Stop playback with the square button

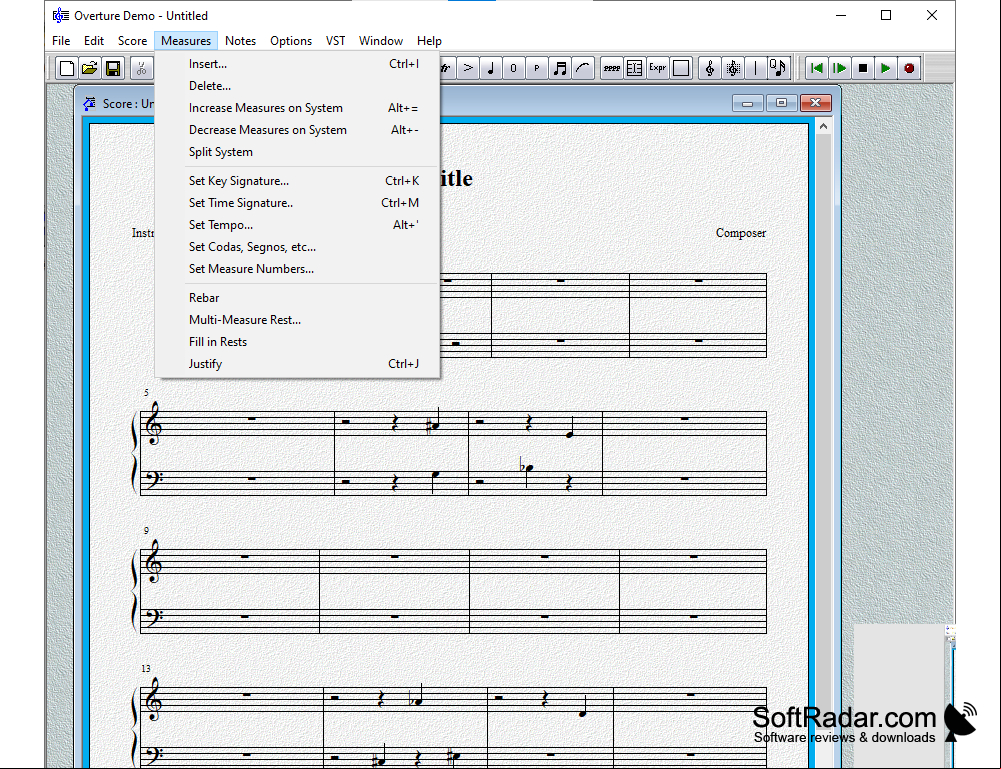[x=862, y=68]
